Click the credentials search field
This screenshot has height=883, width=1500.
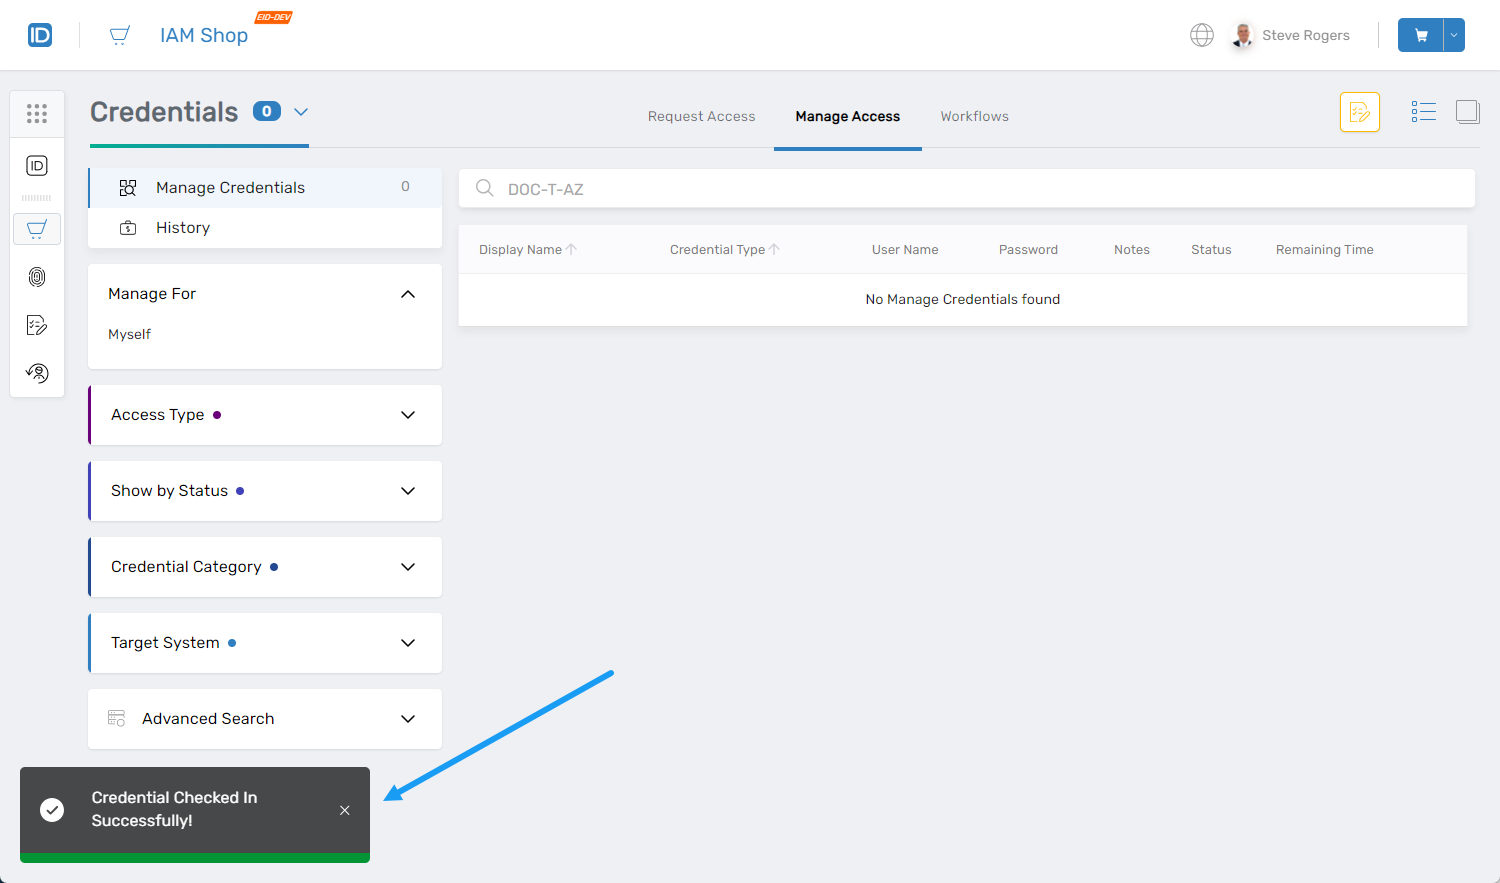[980, 189]
